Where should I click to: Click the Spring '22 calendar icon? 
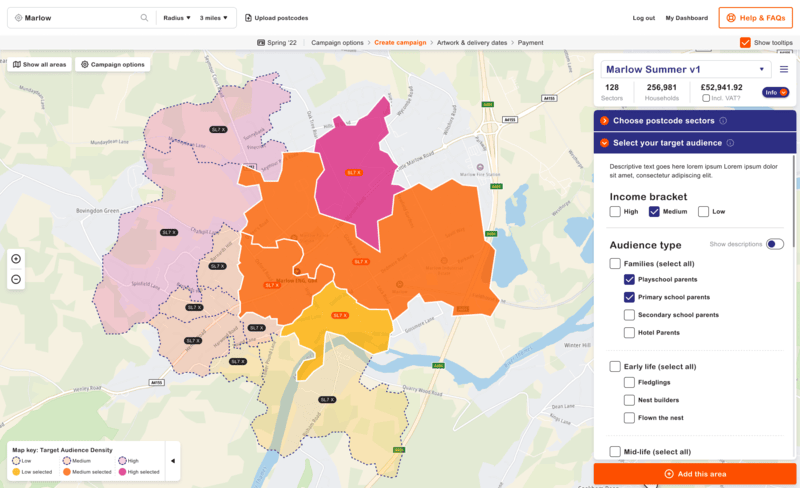point(261,43)
